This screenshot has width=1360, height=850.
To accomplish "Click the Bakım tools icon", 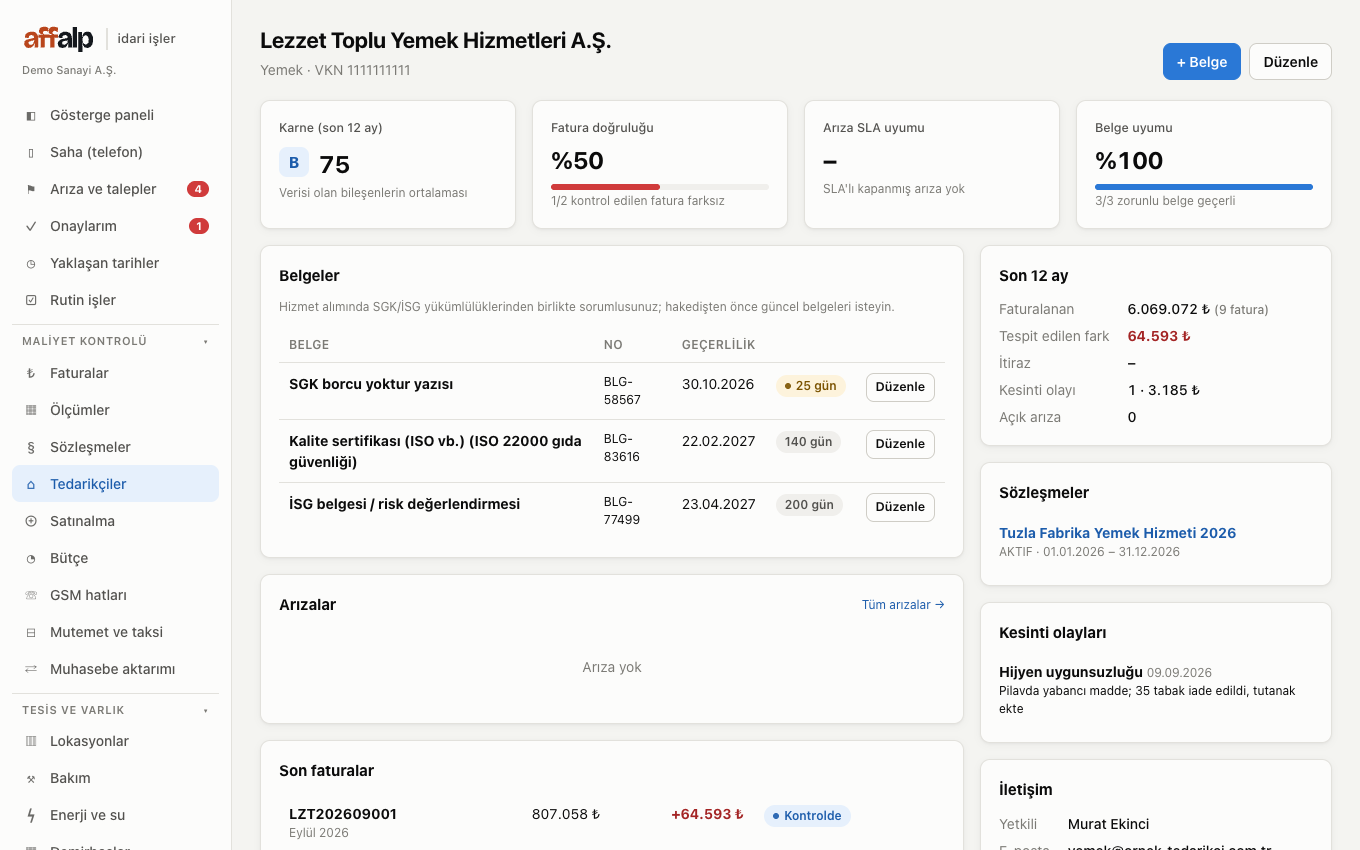I will (31, 778).
